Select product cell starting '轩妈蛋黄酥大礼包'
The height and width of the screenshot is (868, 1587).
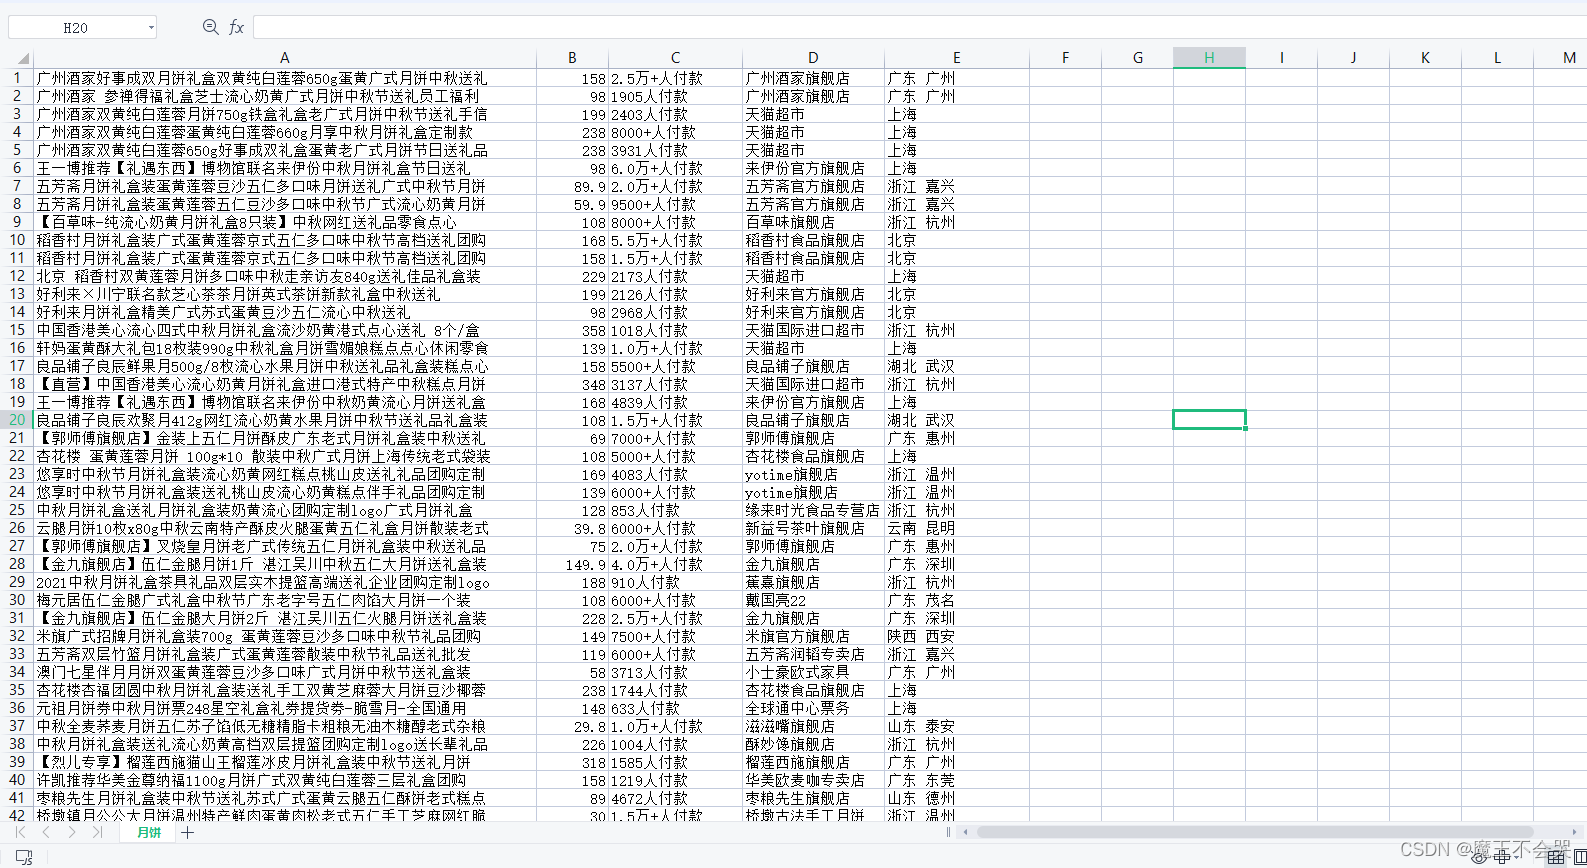[284, 348]
